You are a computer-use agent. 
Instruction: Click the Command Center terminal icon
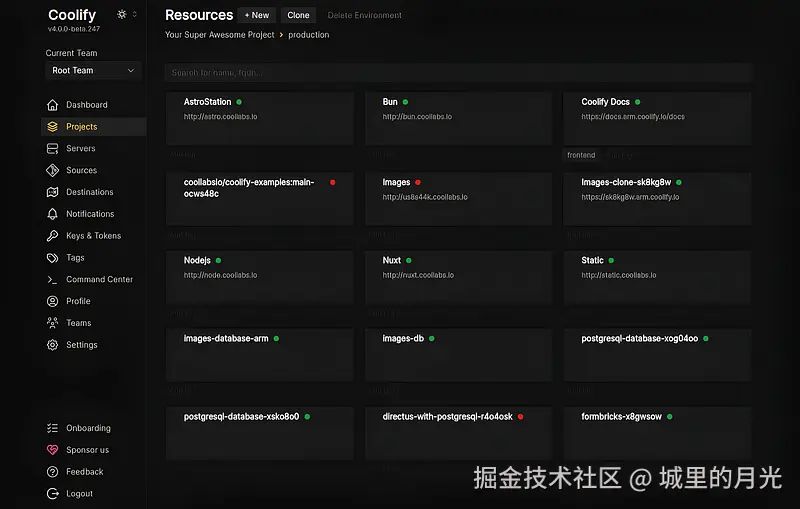click(53, 279)
